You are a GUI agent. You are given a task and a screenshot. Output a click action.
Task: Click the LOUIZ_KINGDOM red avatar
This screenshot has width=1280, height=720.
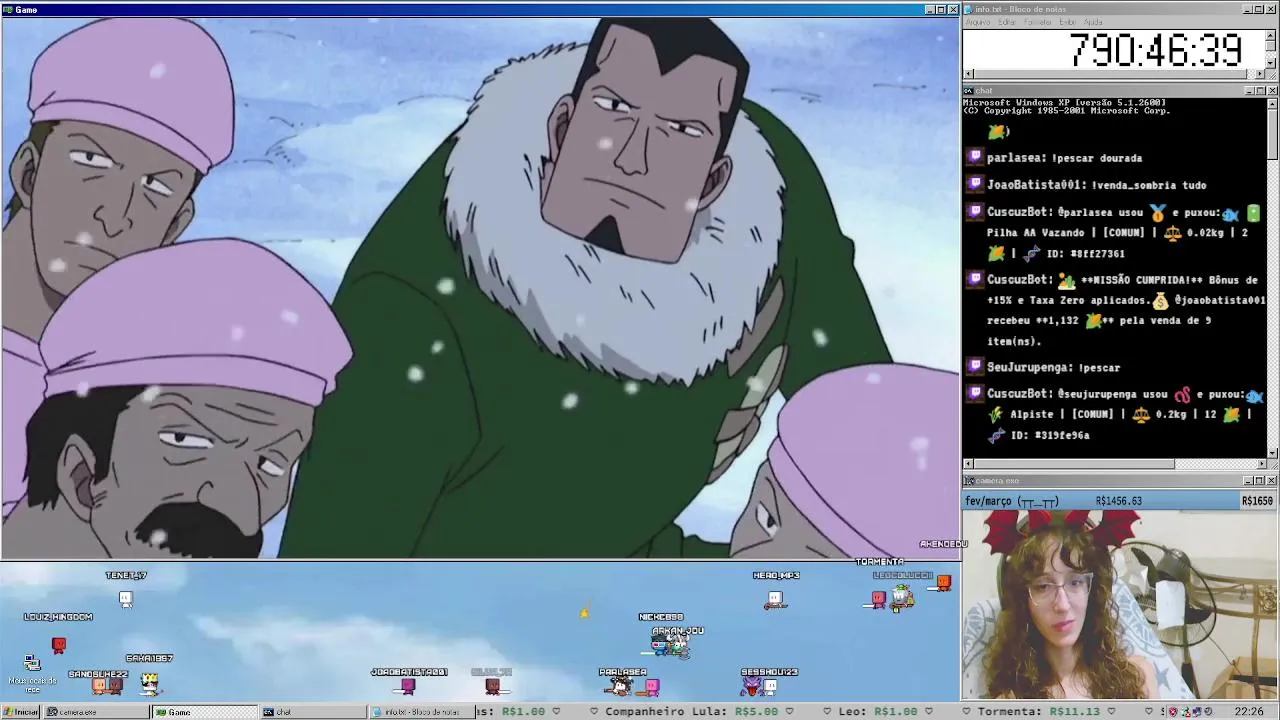[x=59, y=646]
